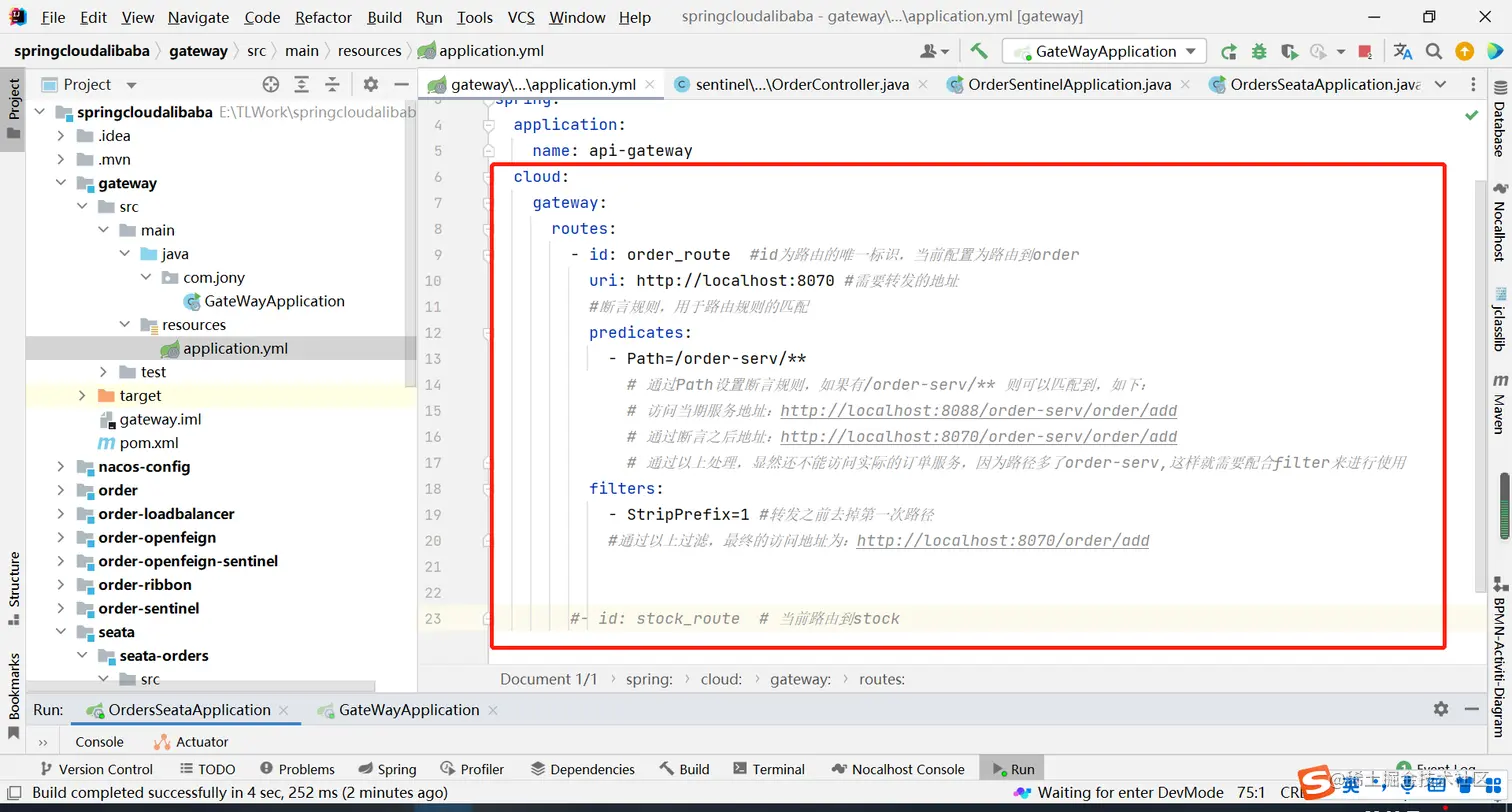
Task: Open the Terminal tool window
Action: [x=768, y=769]
